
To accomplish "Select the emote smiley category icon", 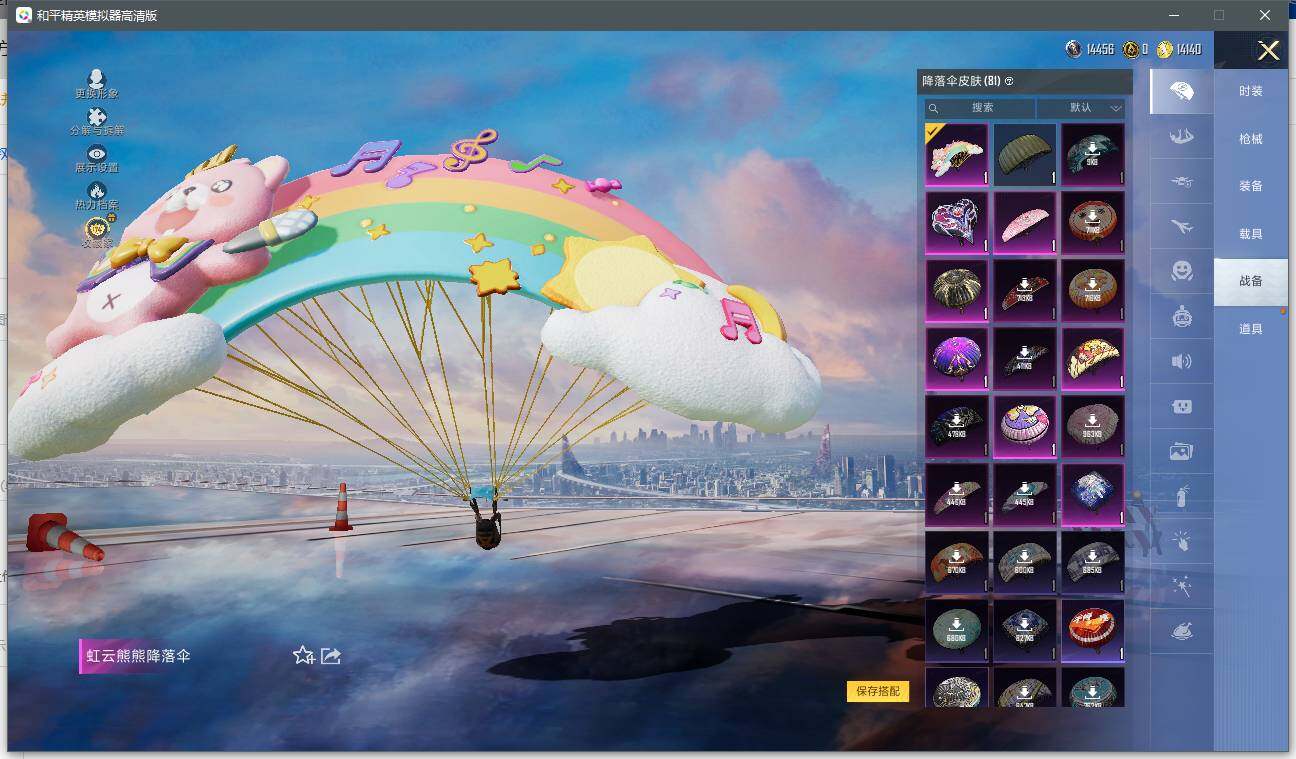I will coord(1181,271).
